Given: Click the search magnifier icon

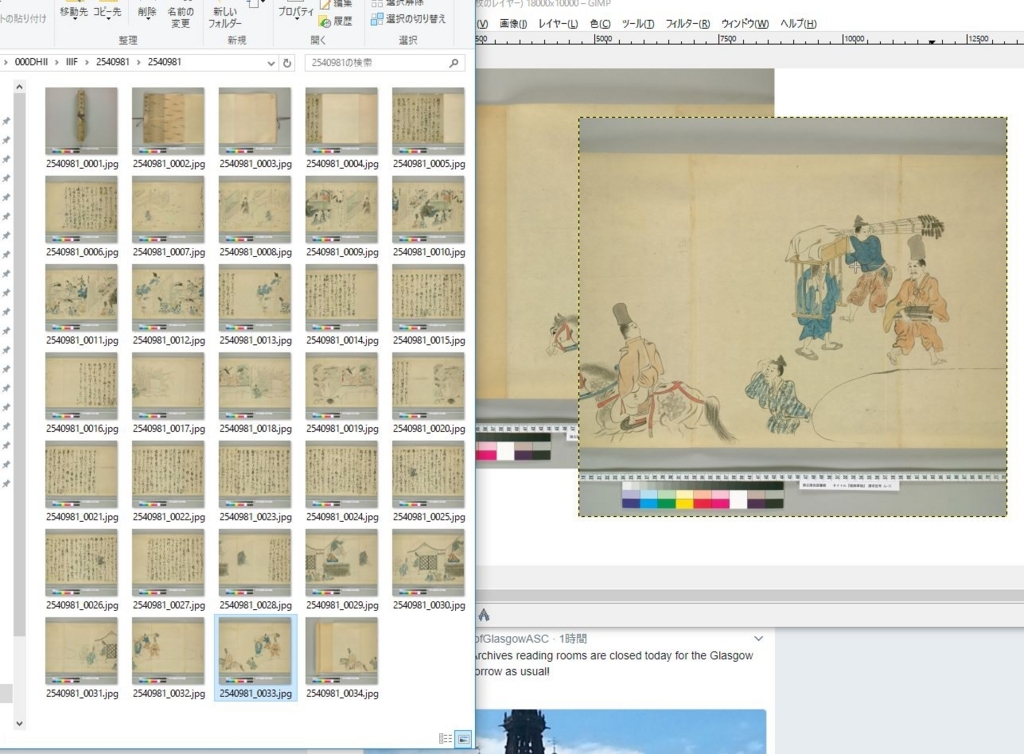Looking at the screenshot, I should coord(454,63).
